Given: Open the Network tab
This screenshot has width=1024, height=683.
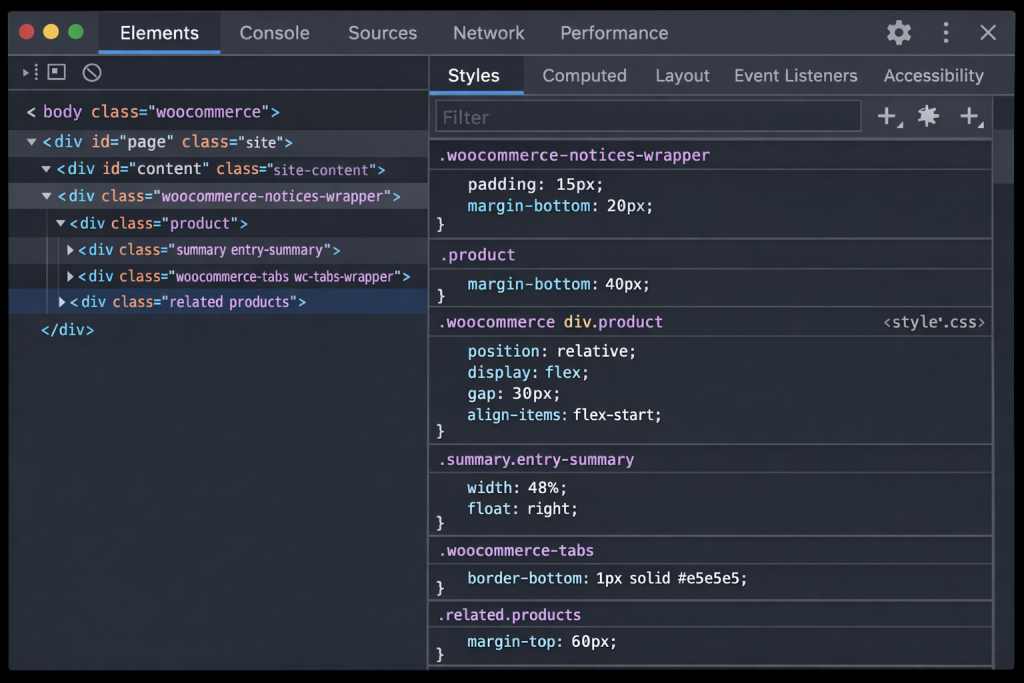Looking at the screenshot, I should coord(488,33).
